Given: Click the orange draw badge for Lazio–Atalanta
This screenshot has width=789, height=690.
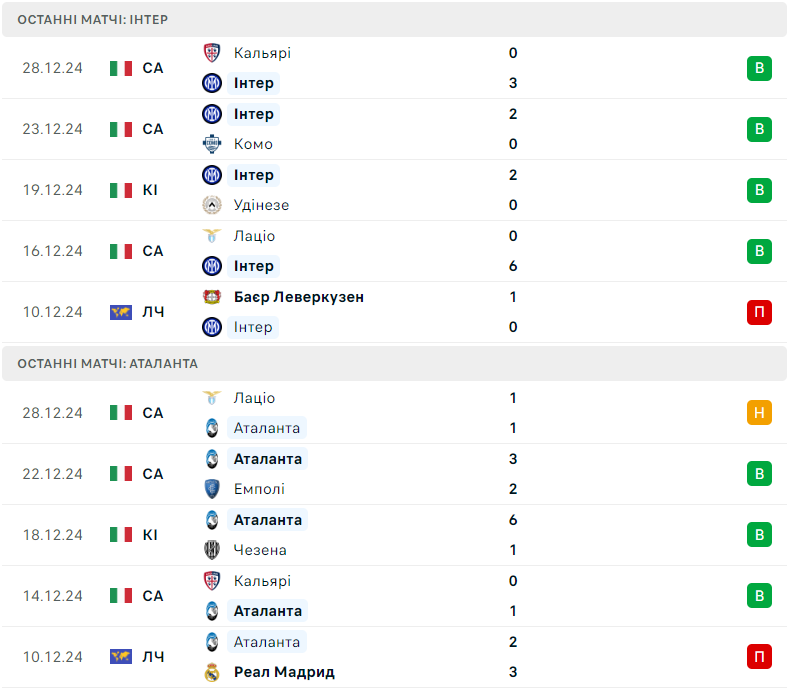Looking at the screenshot, I should (759, 413).
